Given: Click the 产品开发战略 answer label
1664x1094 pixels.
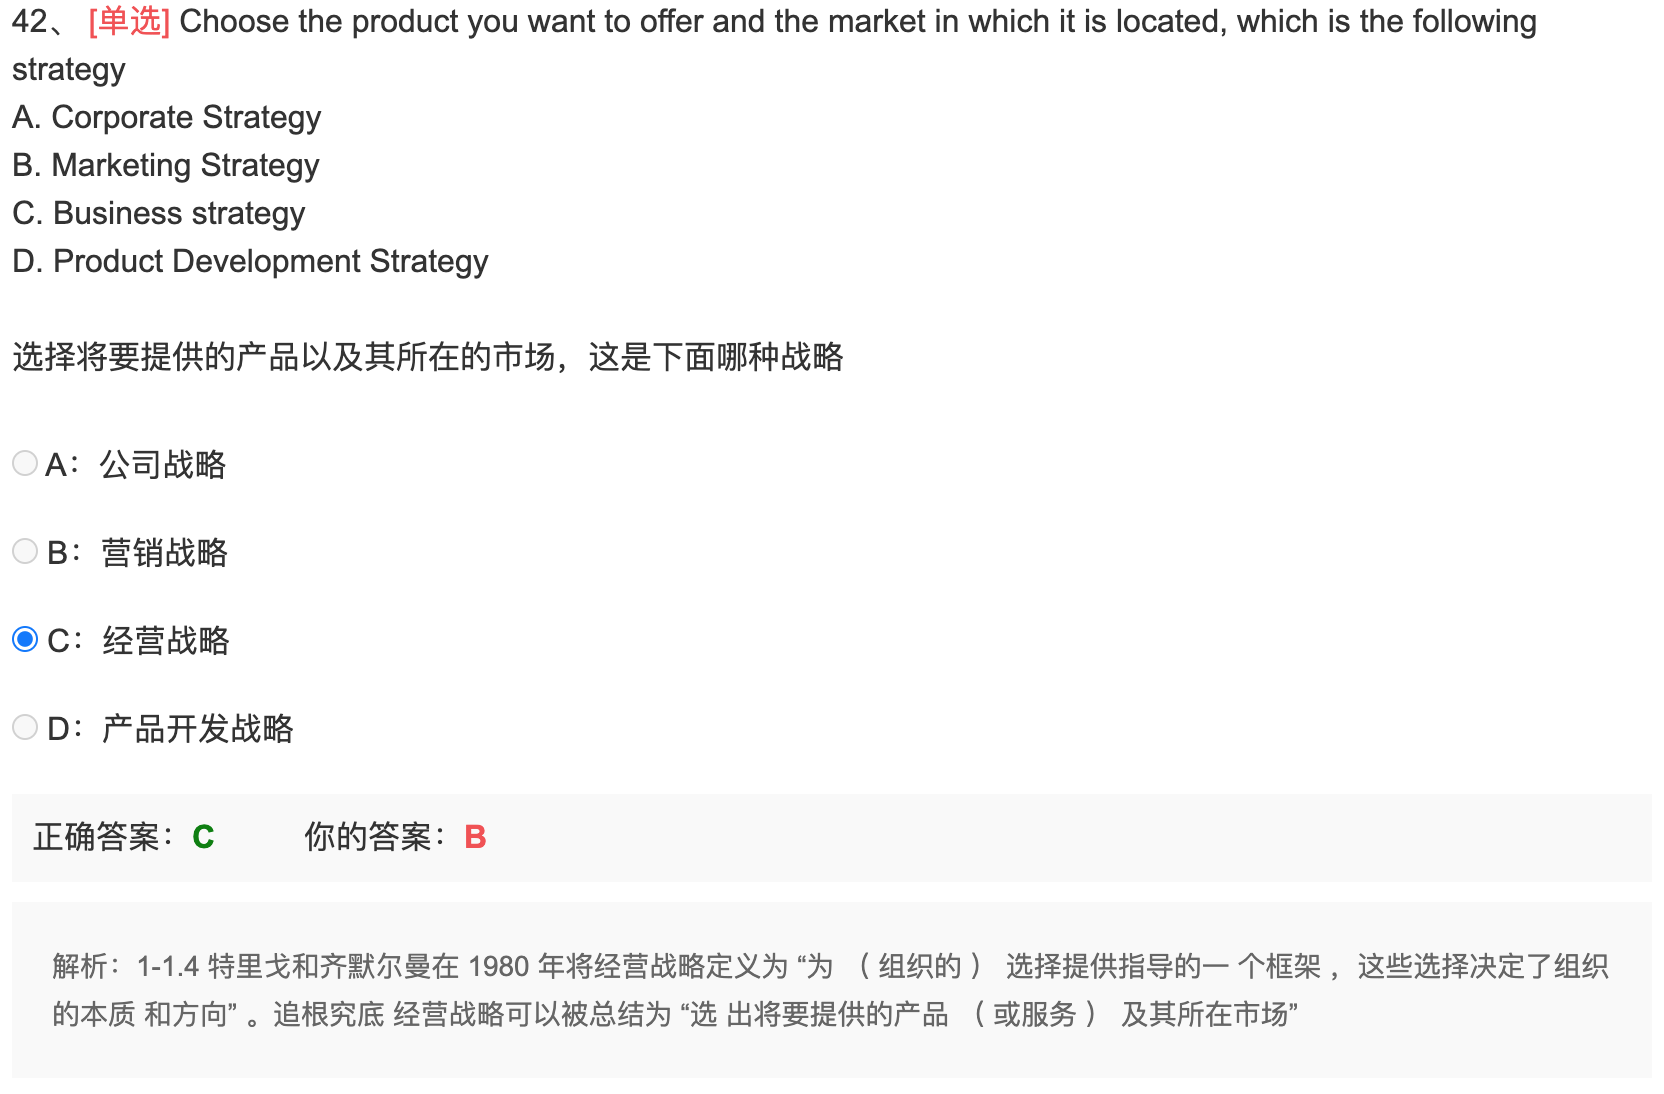Looking at the screenshot, I should click(x=198, y=729).
